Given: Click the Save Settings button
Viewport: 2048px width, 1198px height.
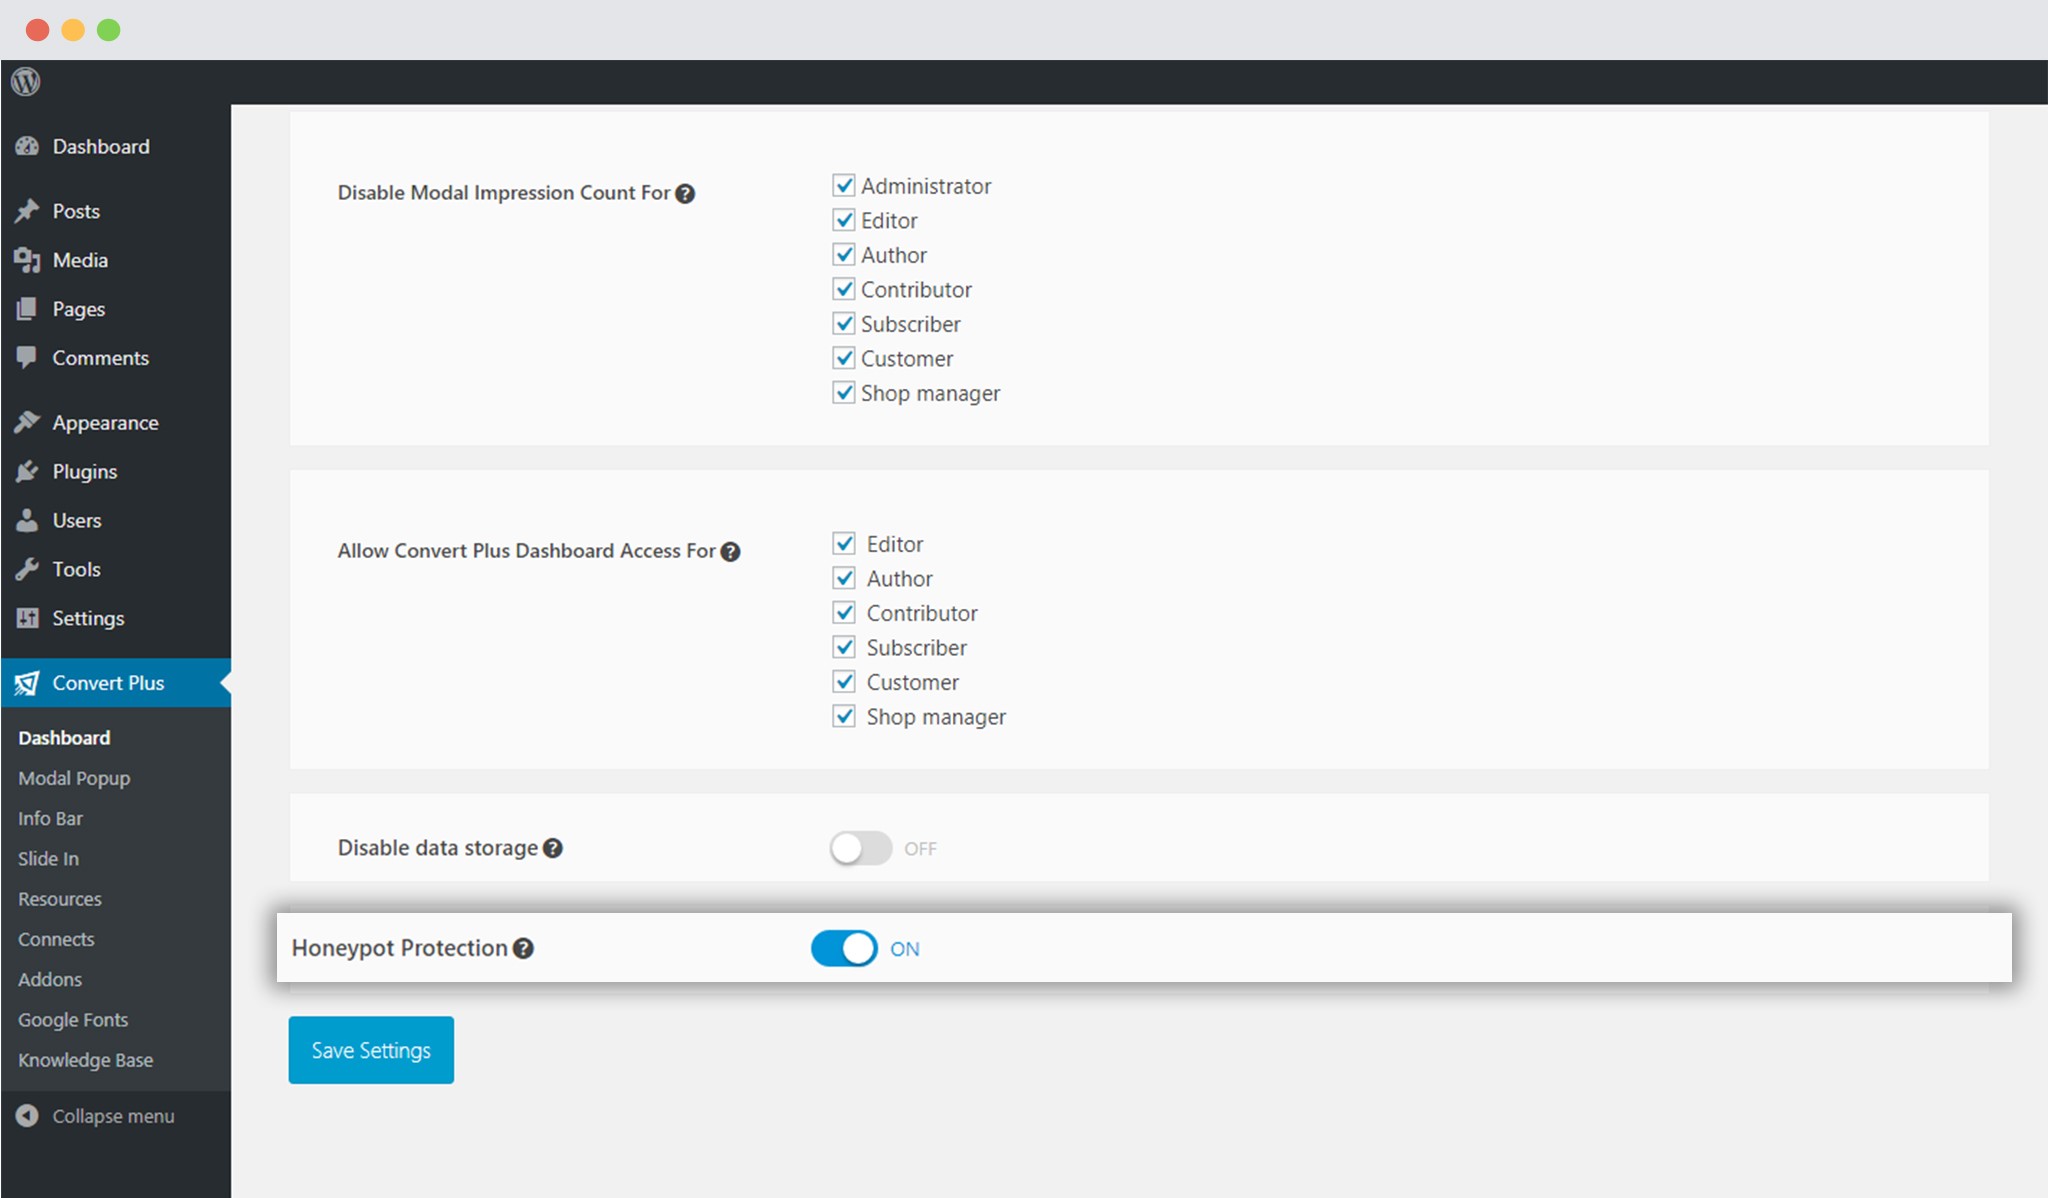Looking at the screenshot, I should coord(371,1050).
